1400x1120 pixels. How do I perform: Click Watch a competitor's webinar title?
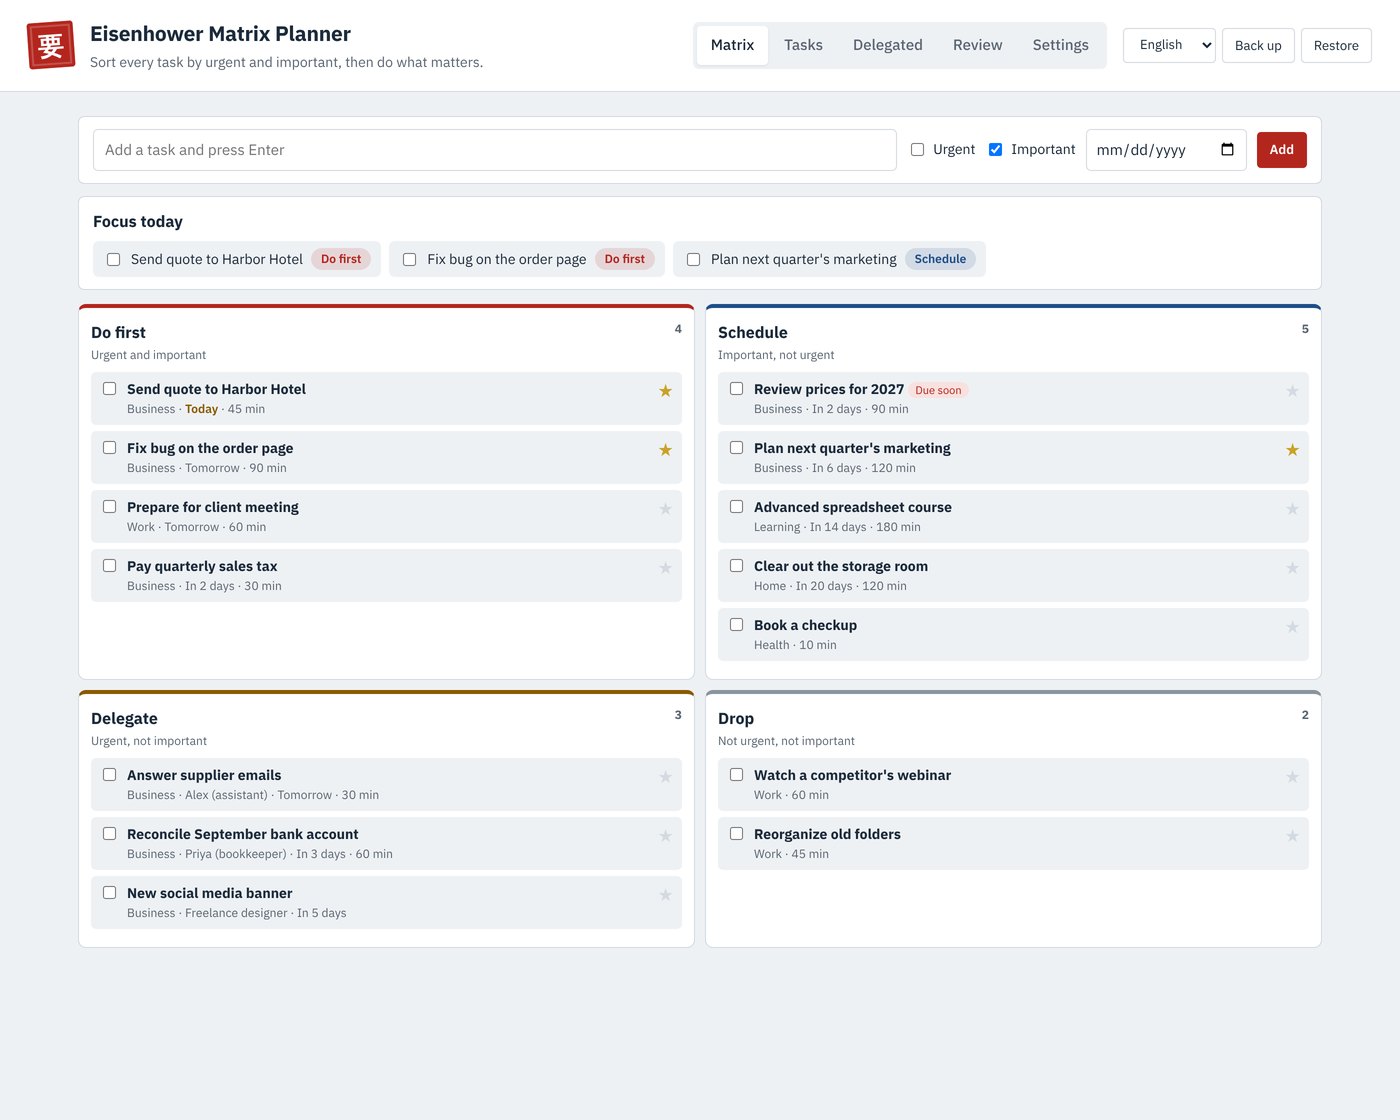coord(852,775)
